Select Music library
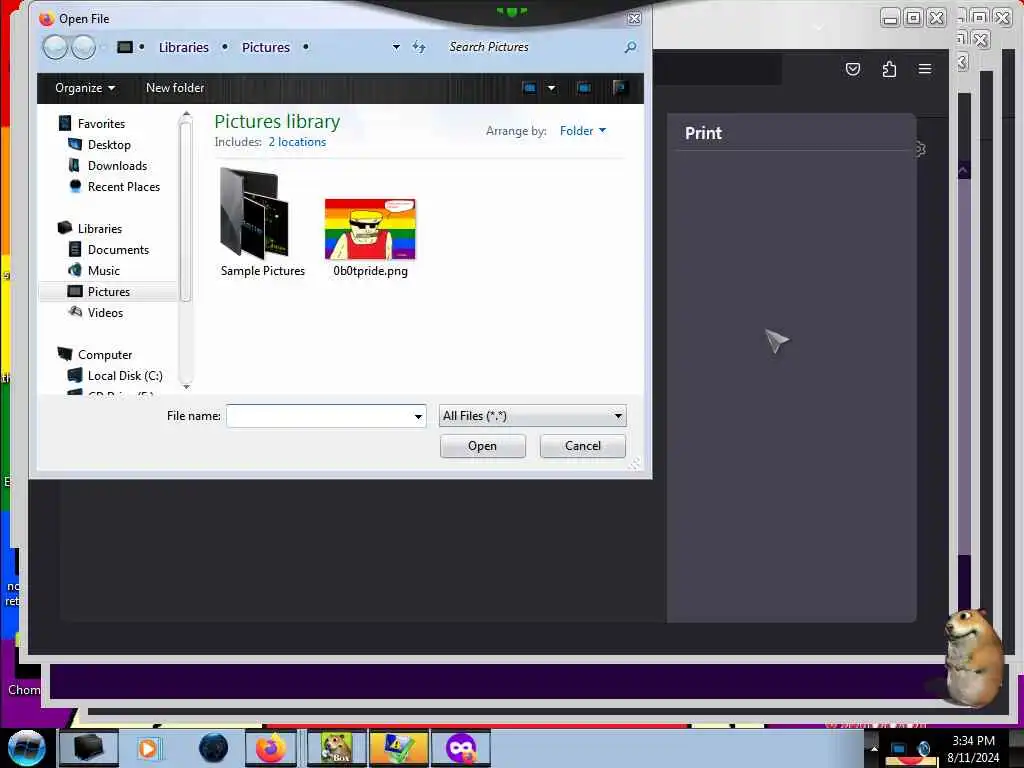The image size is (1024, 768). click(x=104, y=270)
